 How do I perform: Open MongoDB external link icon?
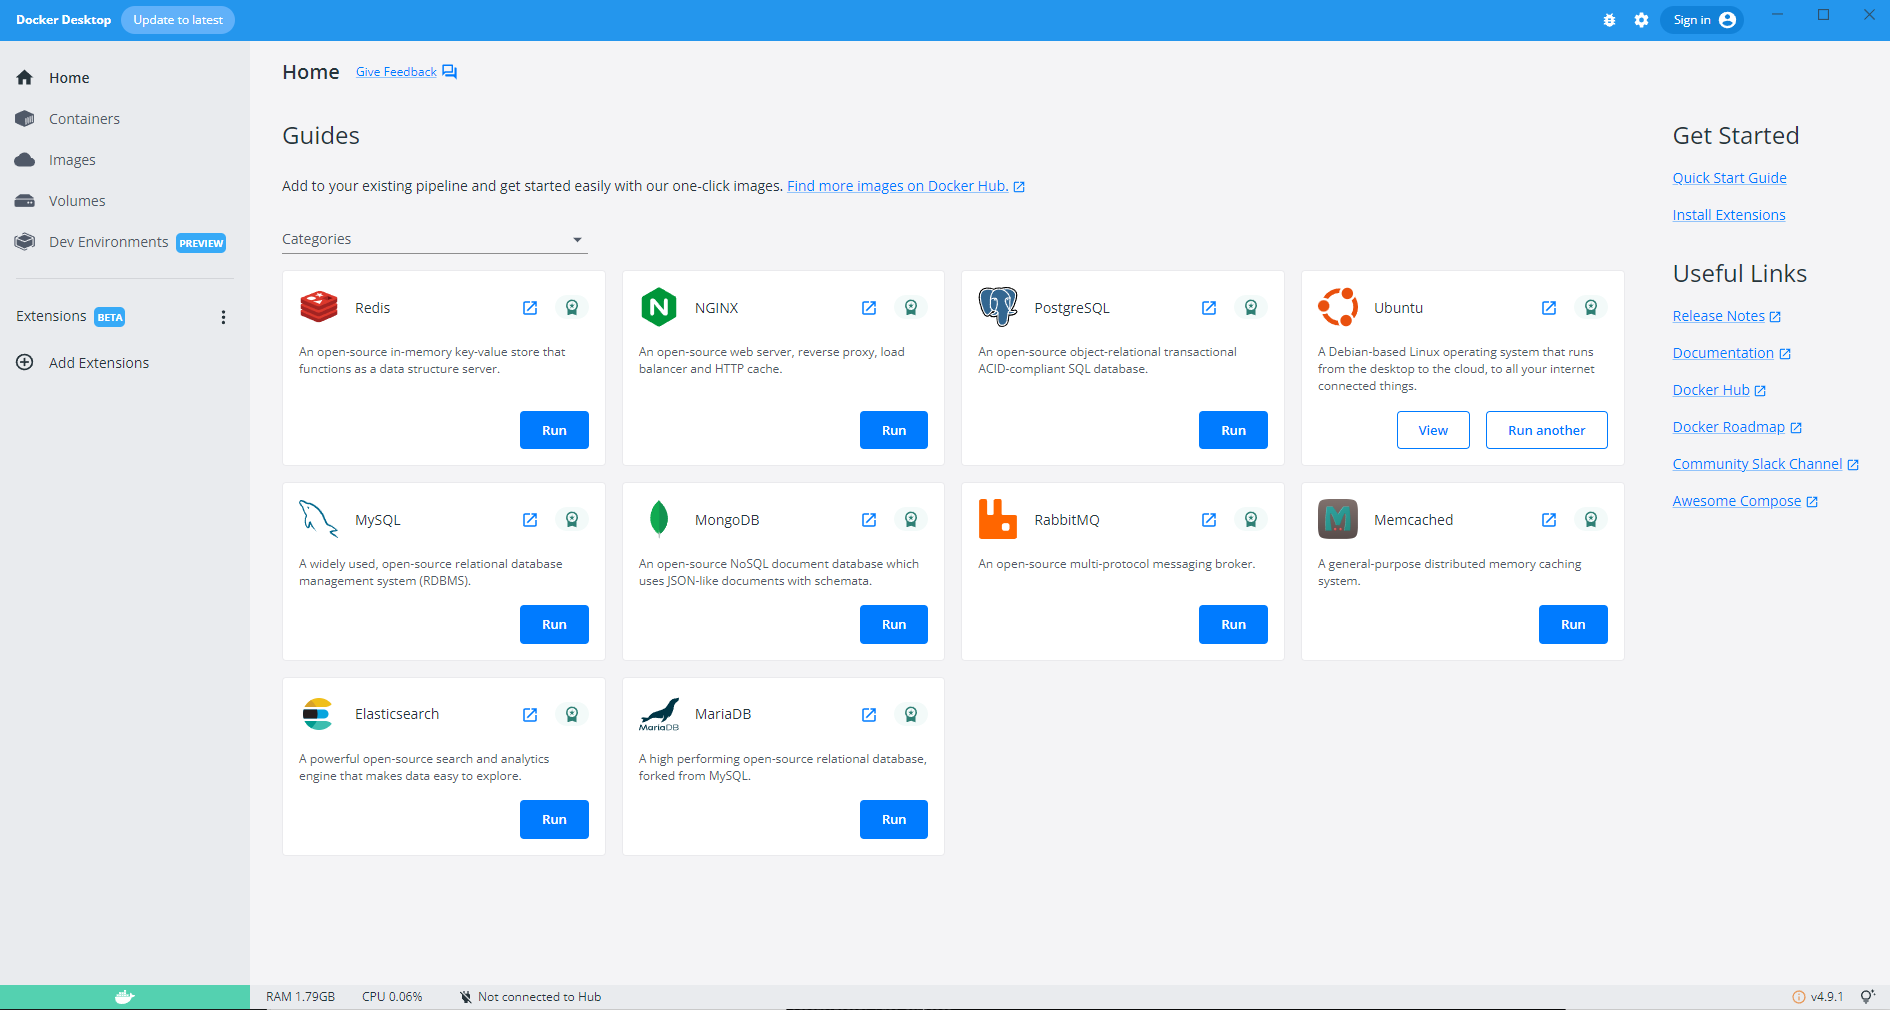pos(869,520)
